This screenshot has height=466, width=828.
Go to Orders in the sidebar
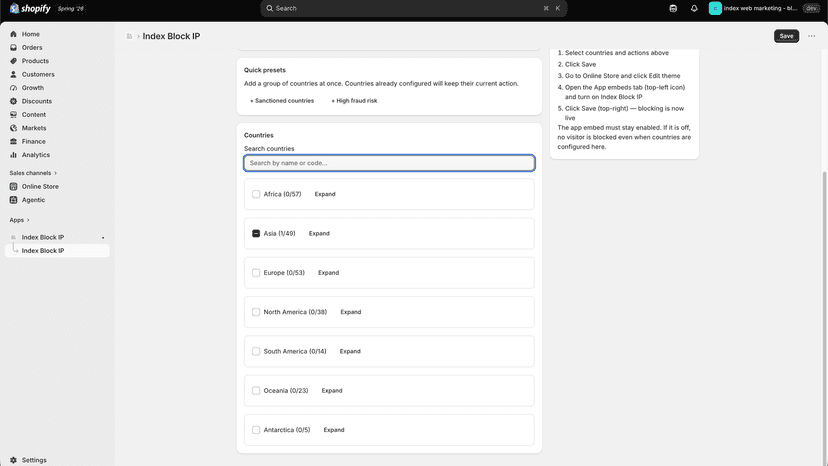(32, 48)
